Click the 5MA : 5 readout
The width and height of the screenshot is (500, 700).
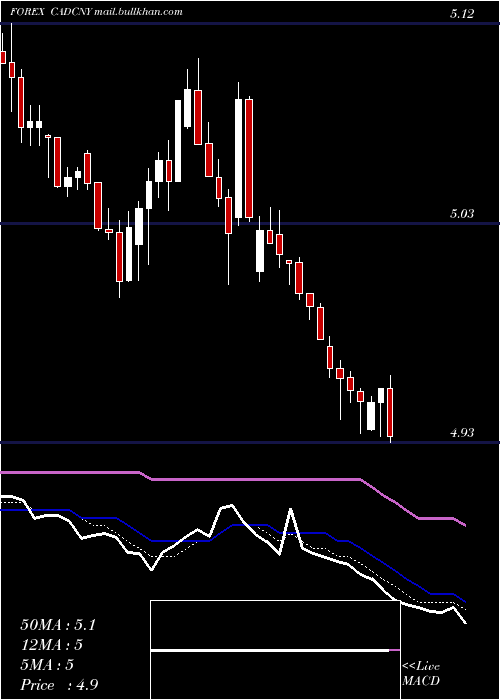(x=47, y=665)
